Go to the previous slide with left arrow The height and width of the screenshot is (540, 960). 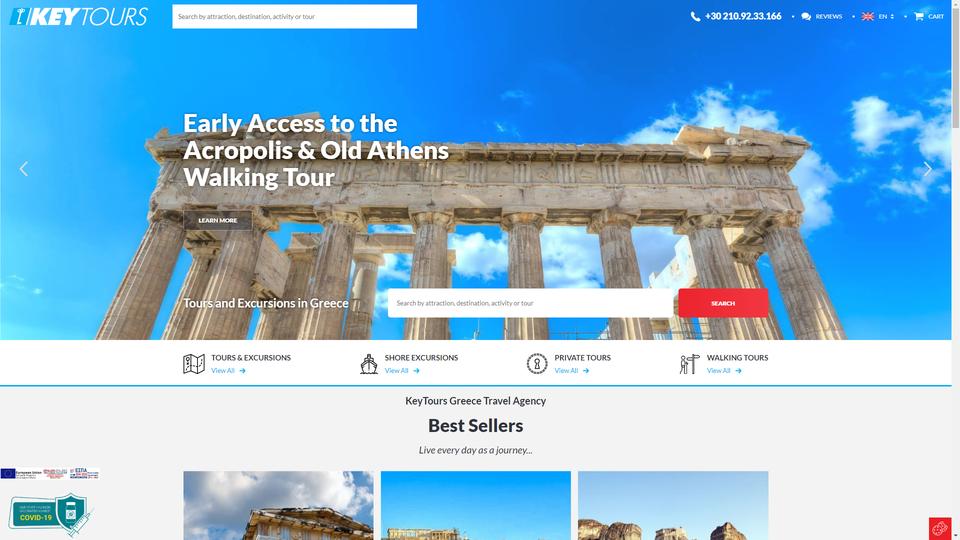click(x=24, y=169)
